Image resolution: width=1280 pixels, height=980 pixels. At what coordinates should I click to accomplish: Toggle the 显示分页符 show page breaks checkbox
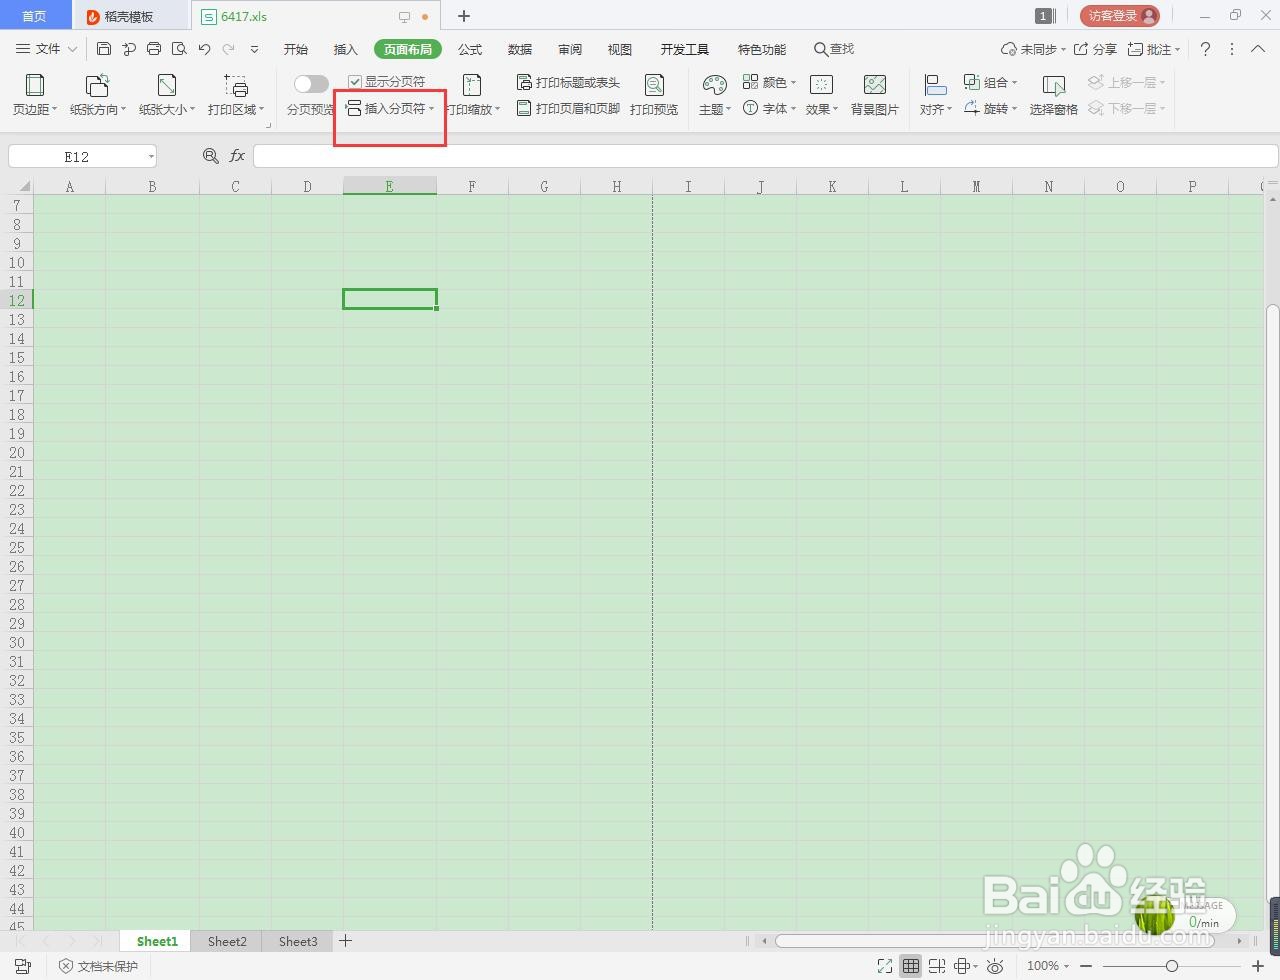[354, 81]
